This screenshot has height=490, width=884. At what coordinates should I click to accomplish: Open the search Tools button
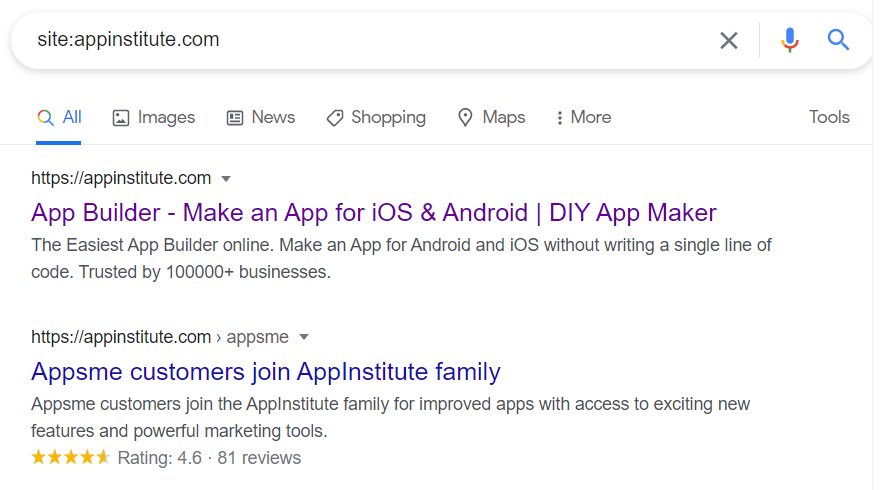829,117
